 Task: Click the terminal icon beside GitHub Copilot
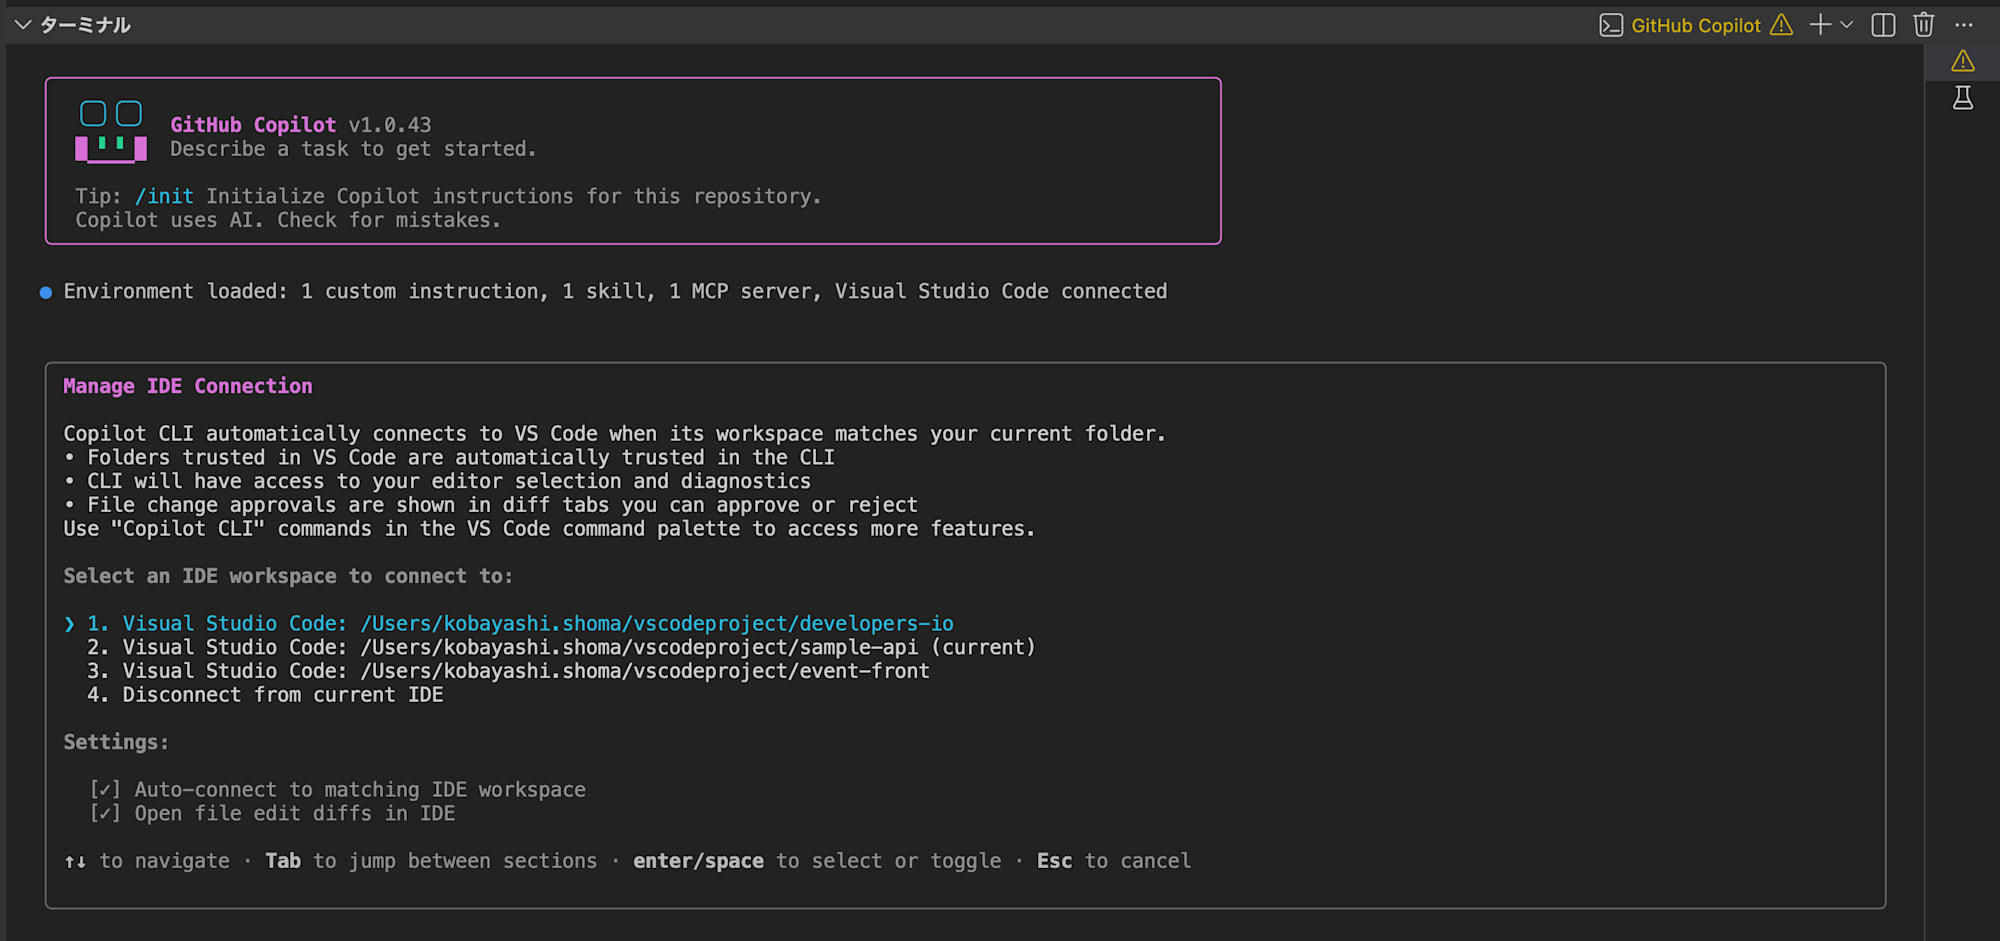[x=1611, y=25]
